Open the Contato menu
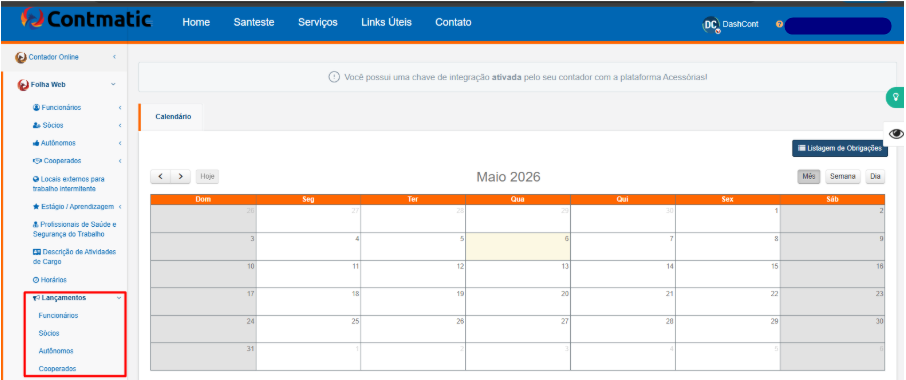Viewport: 906px width, 380px height. (x=454, y=23)
